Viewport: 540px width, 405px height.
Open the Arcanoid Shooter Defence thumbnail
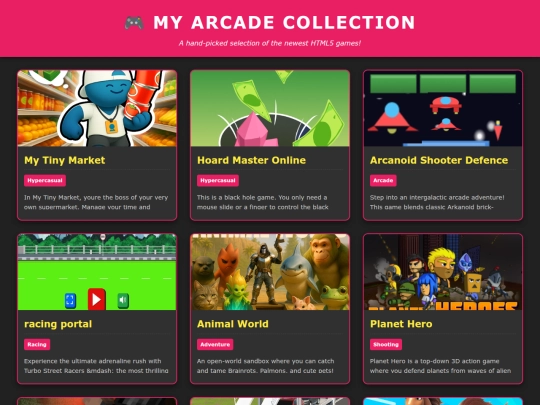tap(443, 108)
